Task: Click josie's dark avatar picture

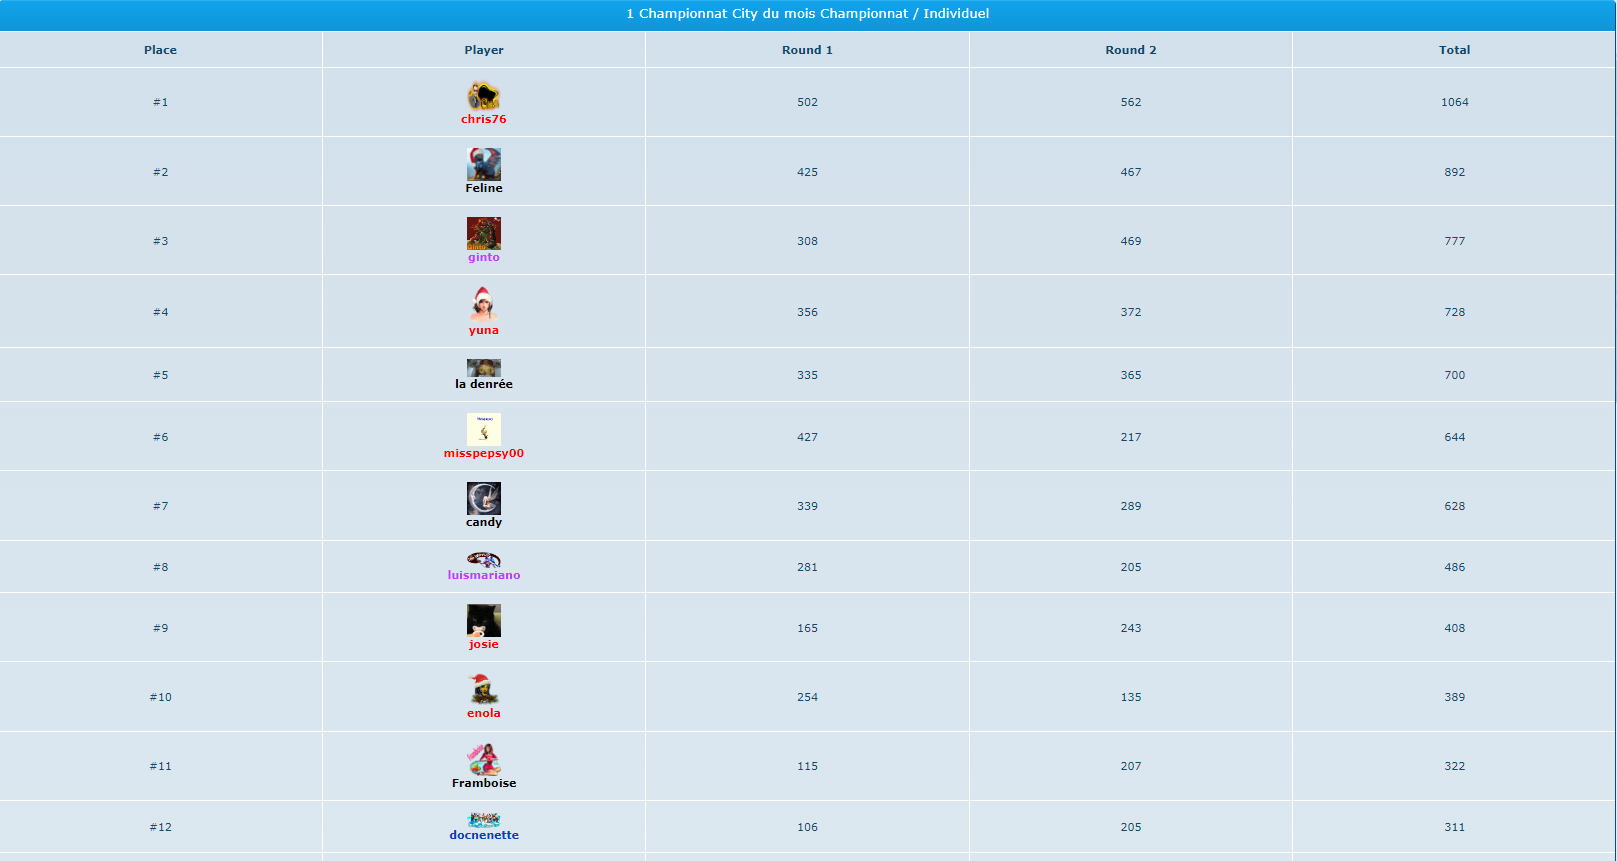Action: (x=483, y=620)
